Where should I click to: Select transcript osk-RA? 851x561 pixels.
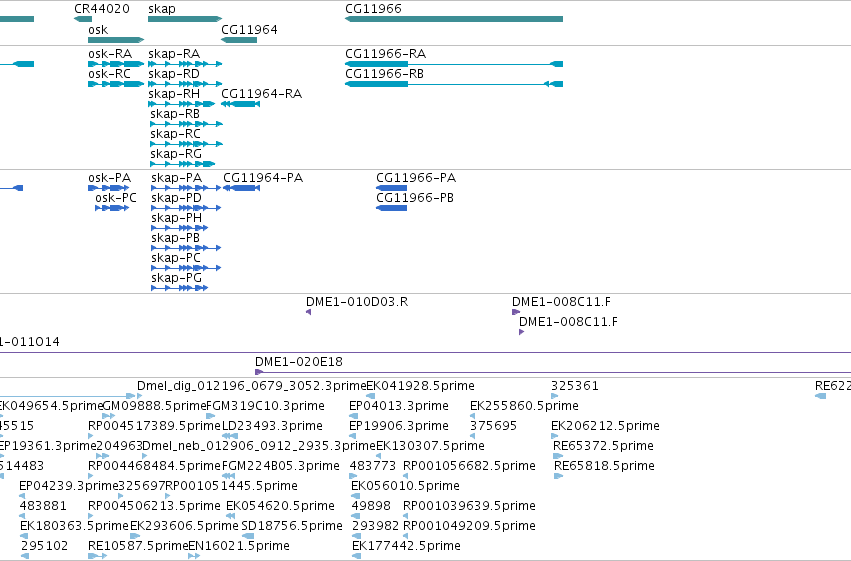[x=116, y=64]
